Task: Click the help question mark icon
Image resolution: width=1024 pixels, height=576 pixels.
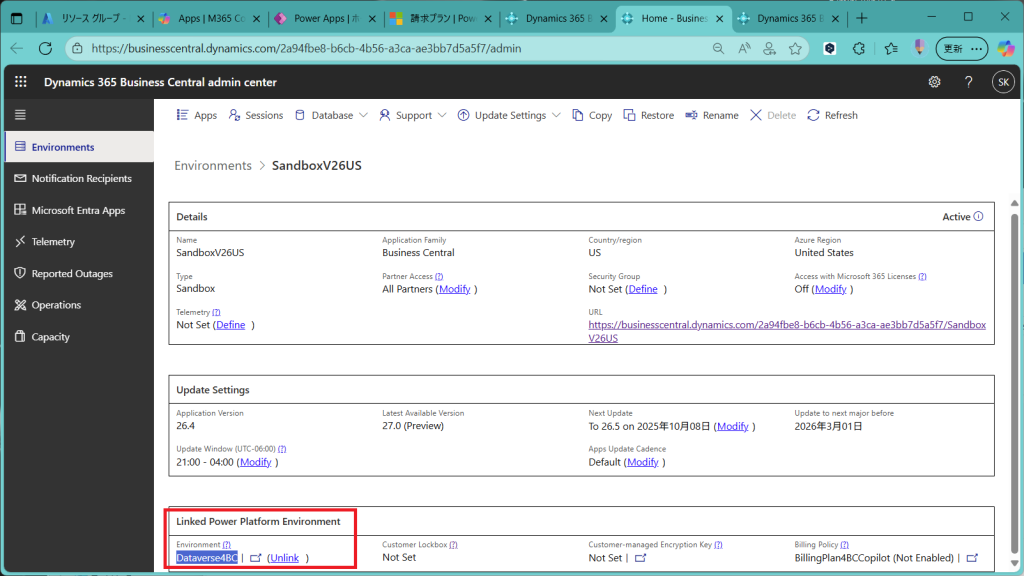Action: pos(968,82)
